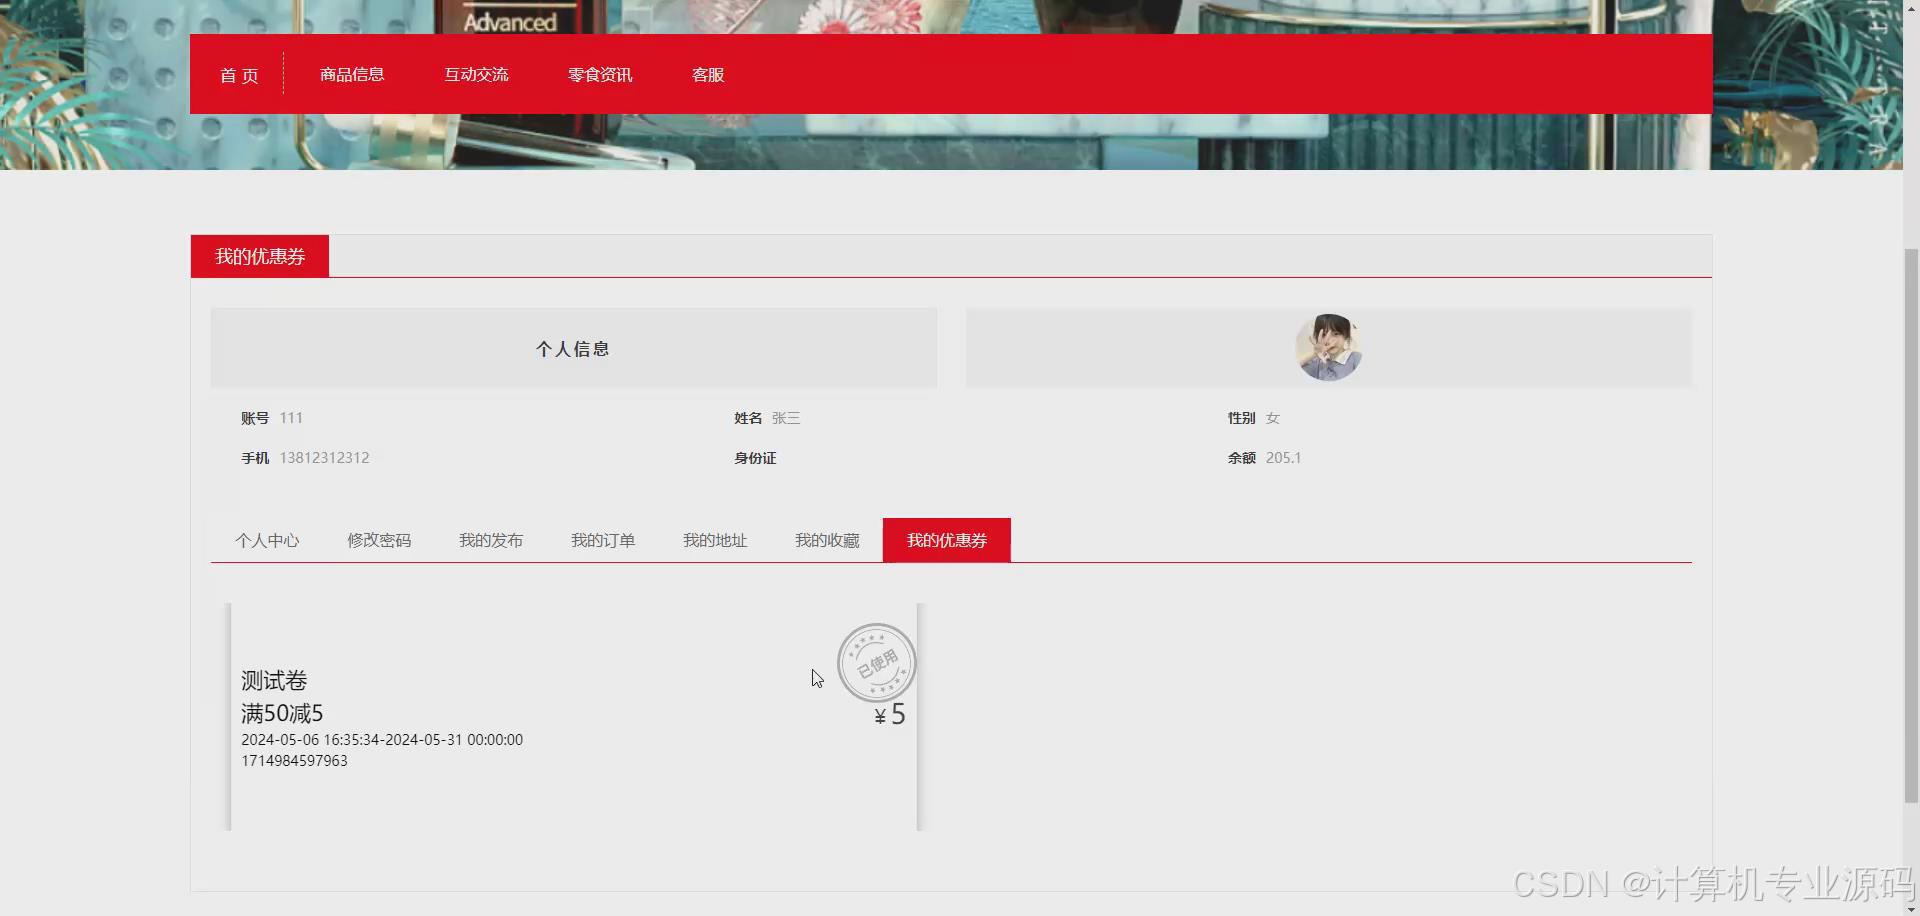
Task: Switch to the 我的收藏 tab
Action: click(x=827, y=540)
